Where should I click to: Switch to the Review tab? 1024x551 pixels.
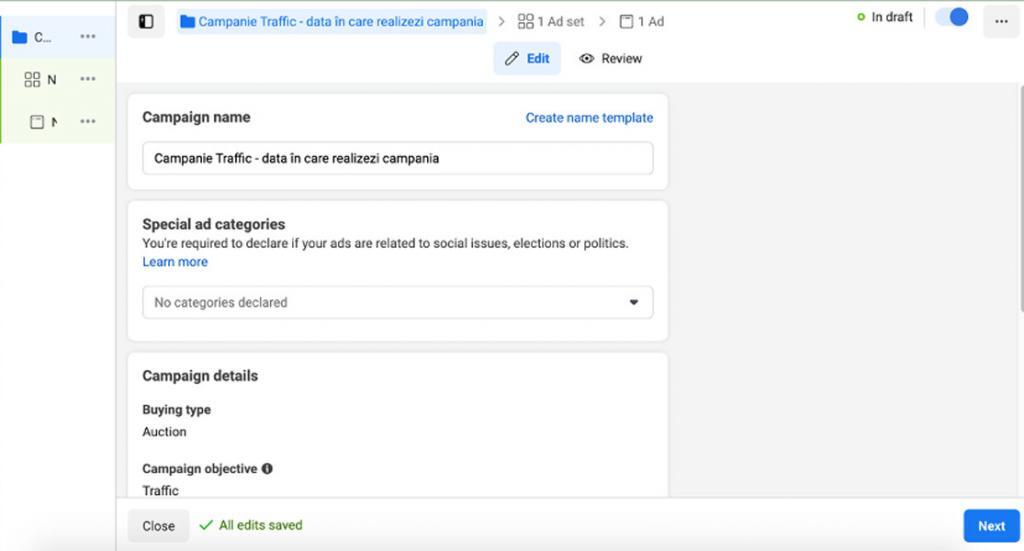tap(610, 58)
